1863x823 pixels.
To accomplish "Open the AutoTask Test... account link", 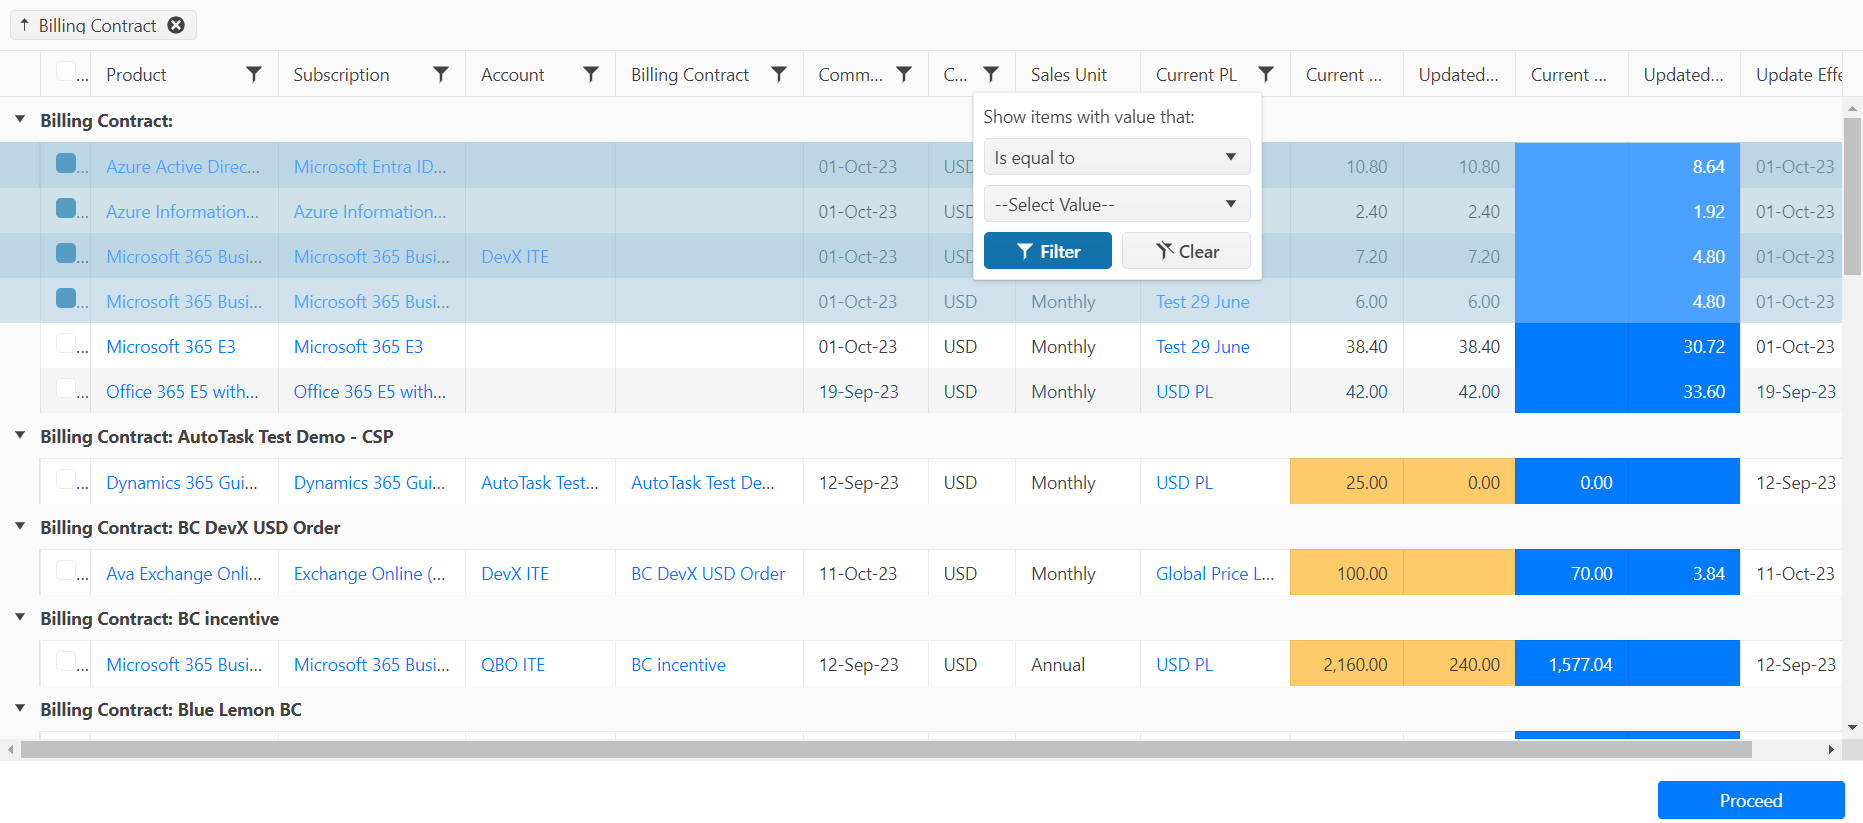I will tap(540, 483).
